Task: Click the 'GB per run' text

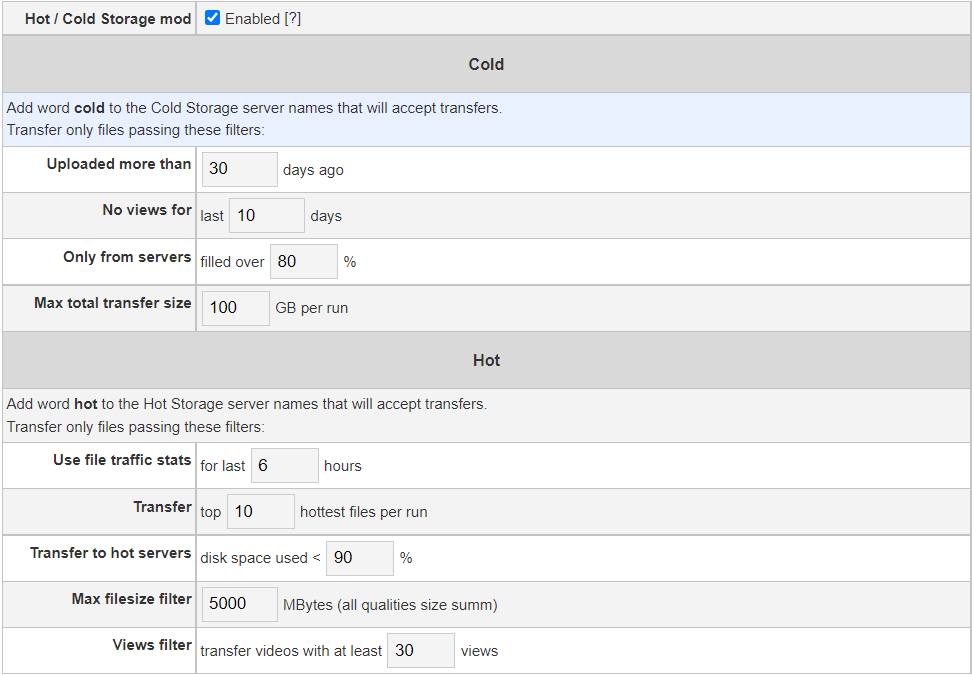Action: [x=311, y=308]
